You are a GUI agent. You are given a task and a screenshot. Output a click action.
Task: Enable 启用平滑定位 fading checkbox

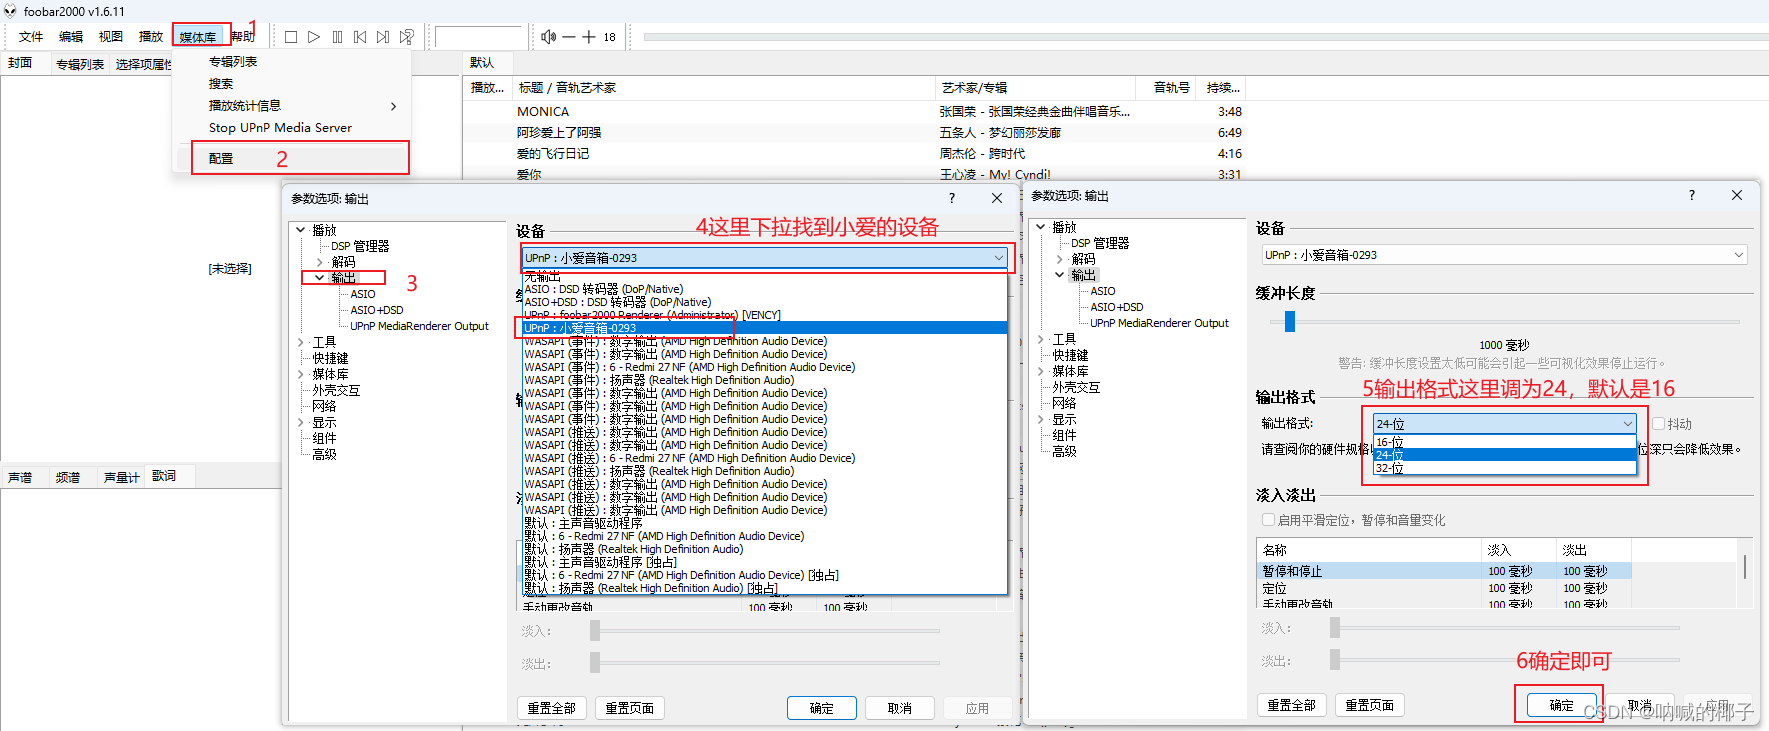pyautogui.click(x=1268, y=520)
